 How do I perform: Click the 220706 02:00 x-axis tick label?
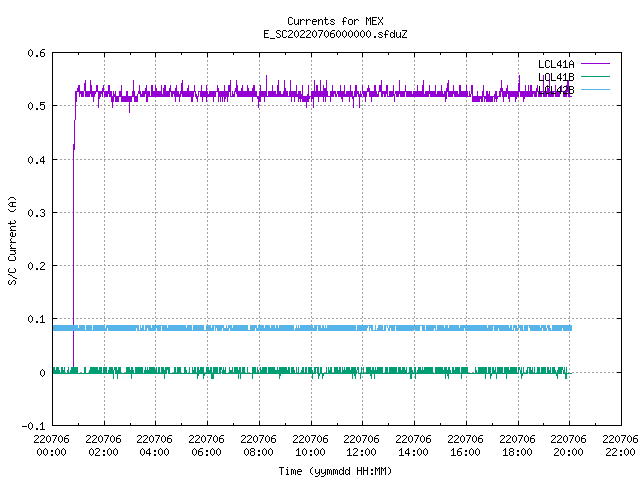[103, 446]
